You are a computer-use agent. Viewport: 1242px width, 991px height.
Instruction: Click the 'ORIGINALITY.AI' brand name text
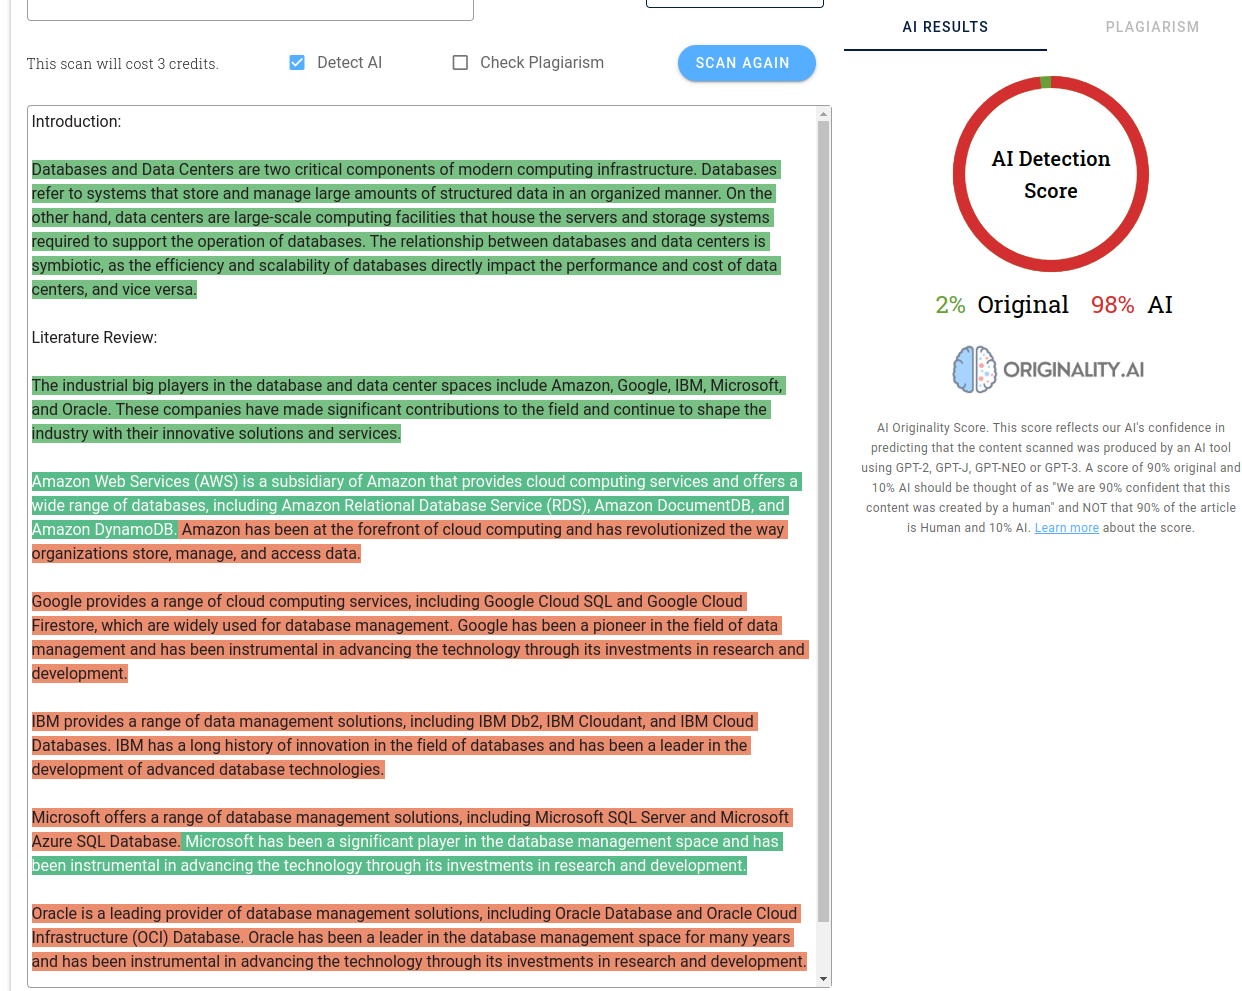click(x=1074, y=370)
